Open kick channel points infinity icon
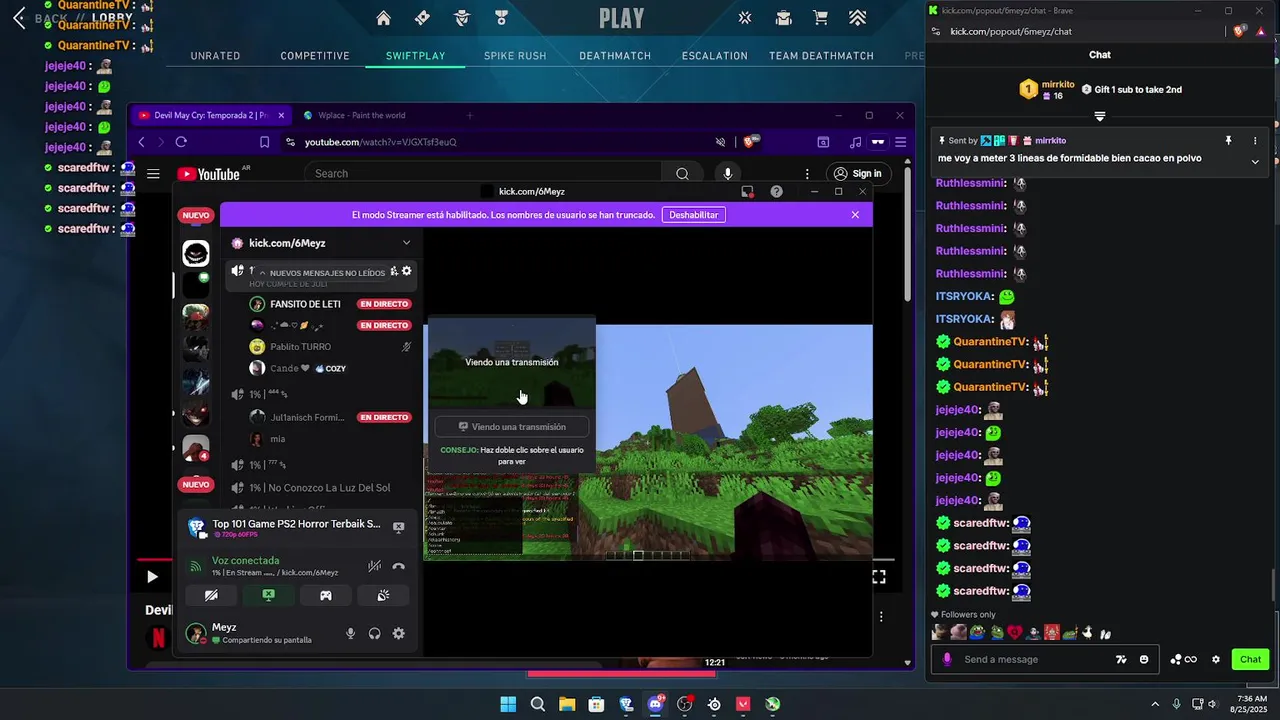The image size is (1280, 720). 1184,659
